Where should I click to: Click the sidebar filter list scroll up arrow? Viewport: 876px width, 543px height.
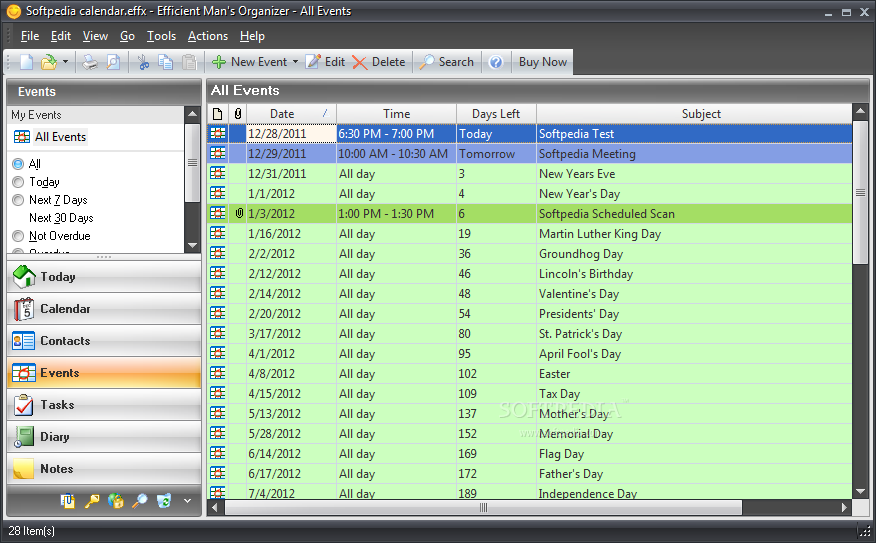(x=193, y=114)
